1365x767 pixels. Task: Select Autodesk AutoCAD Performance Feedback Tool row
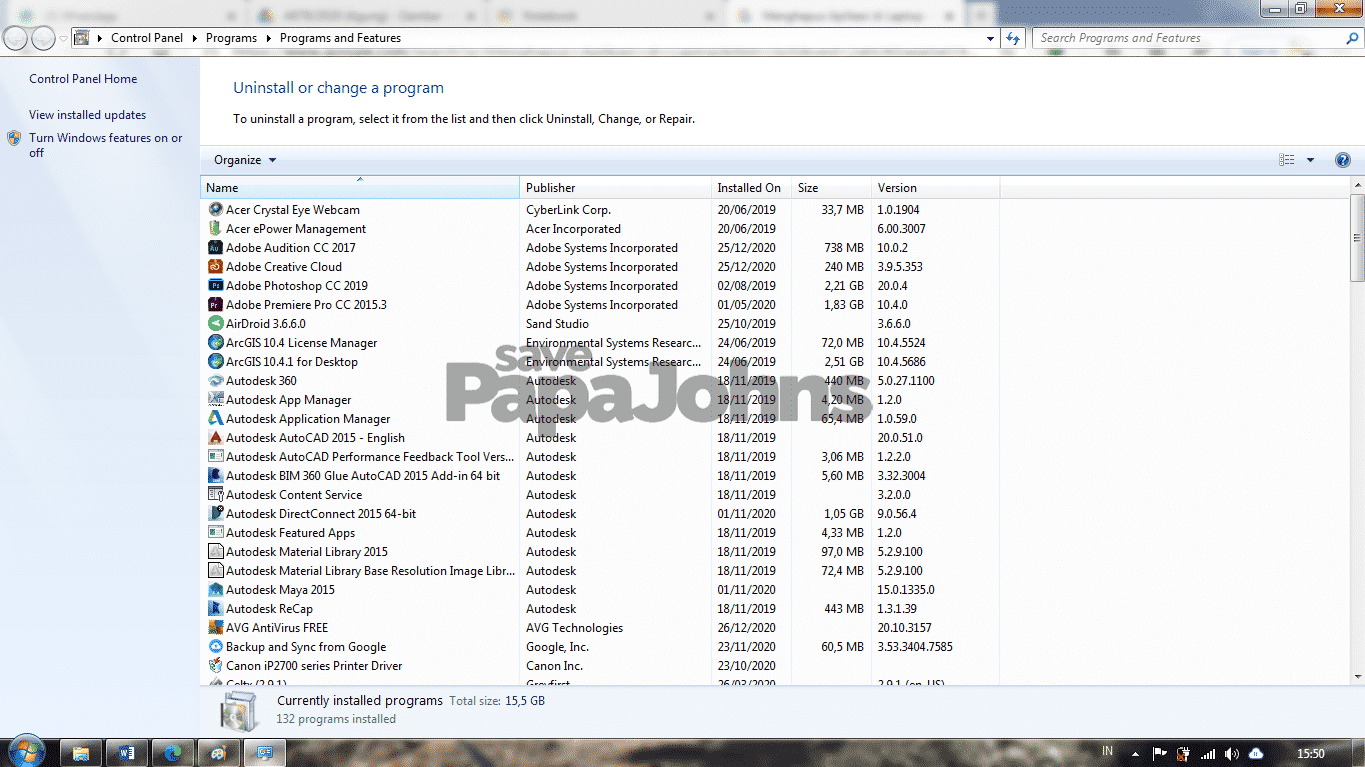pos(602,457)
